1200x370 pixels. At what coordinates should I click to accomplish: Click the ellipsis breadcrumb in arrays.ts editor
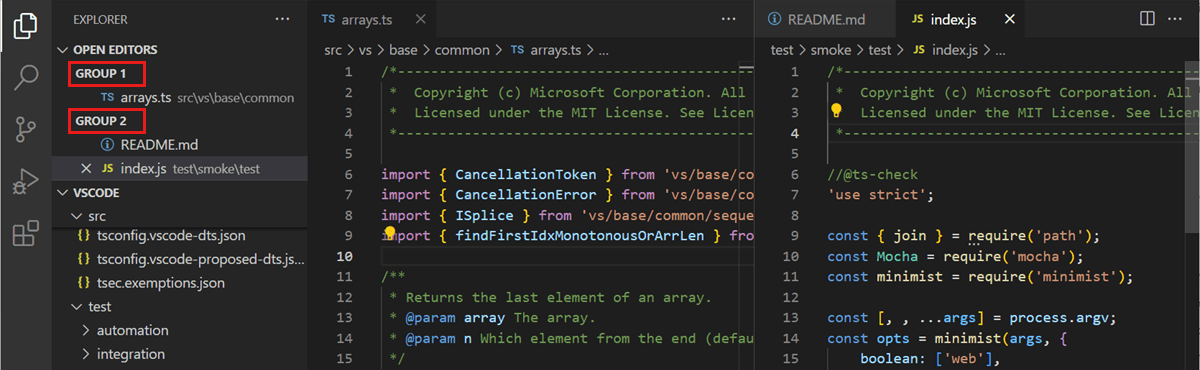(603, 49)
